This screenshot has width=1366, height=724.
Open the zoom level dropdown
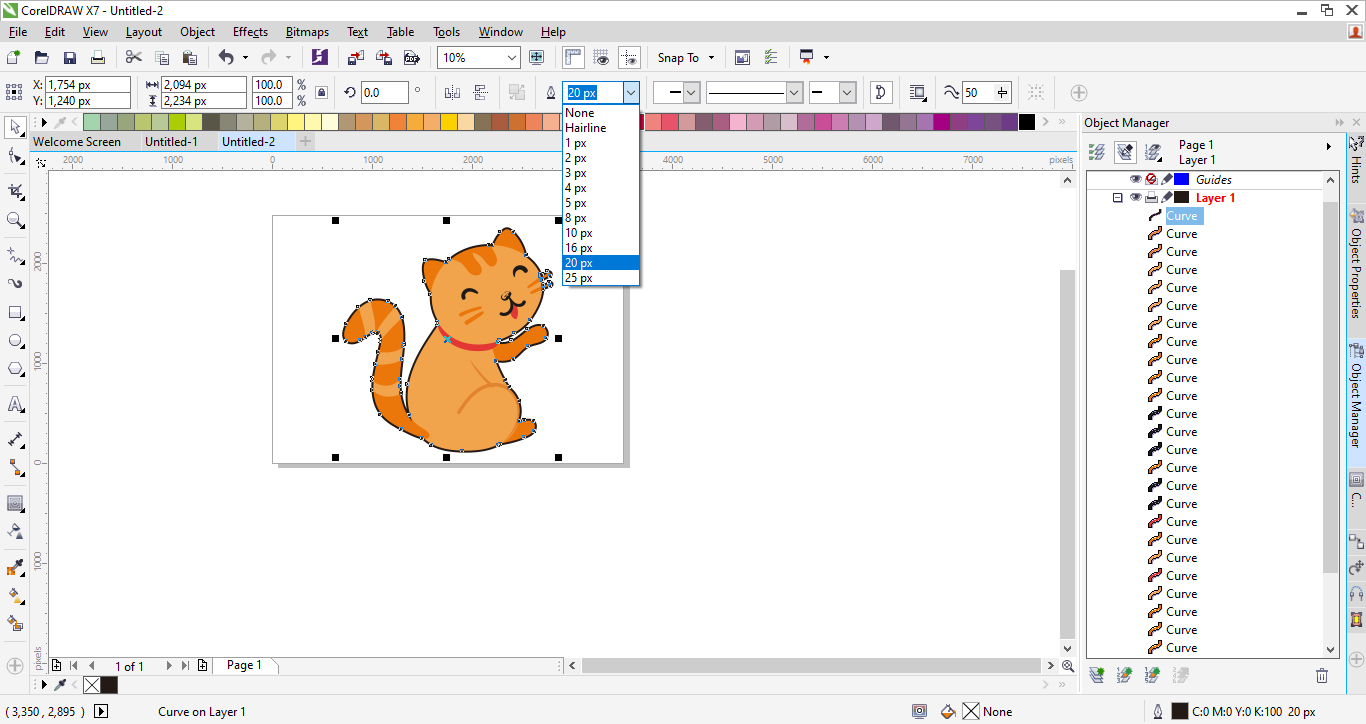pyautogui.click(x=512, y=57)
